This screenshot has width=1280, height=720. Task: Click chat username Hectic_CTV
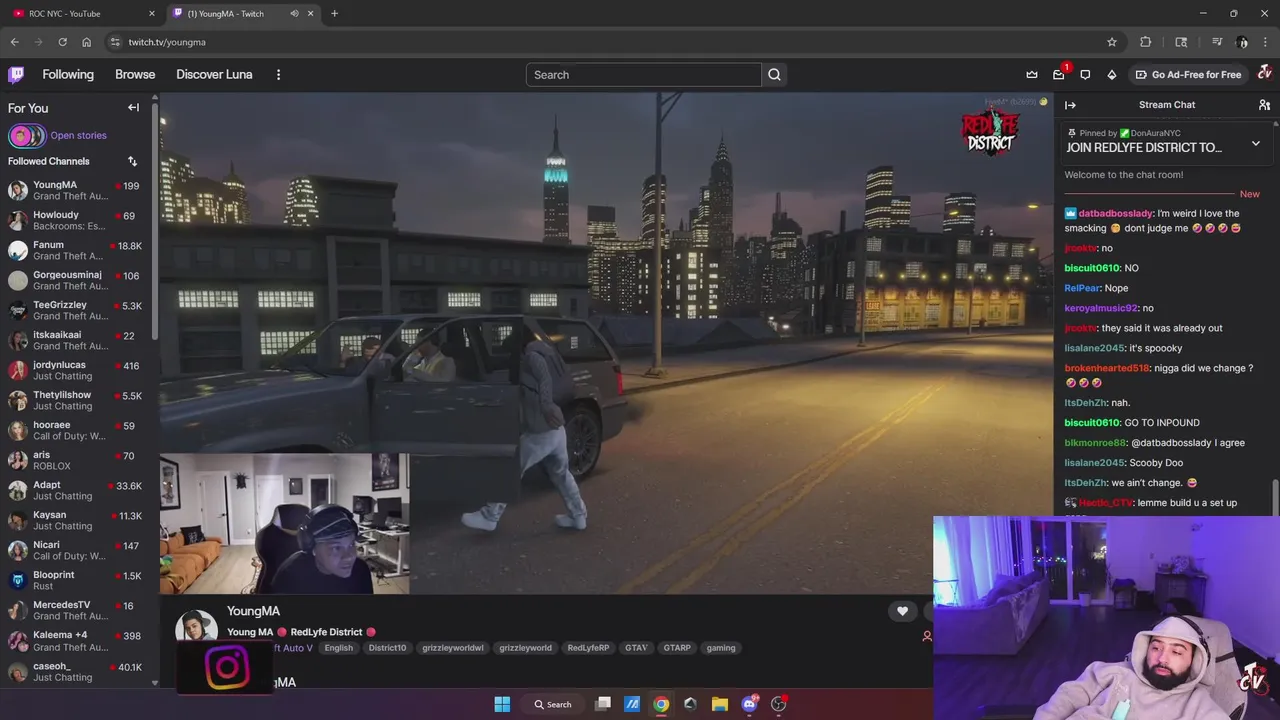tap(1105, 503)
